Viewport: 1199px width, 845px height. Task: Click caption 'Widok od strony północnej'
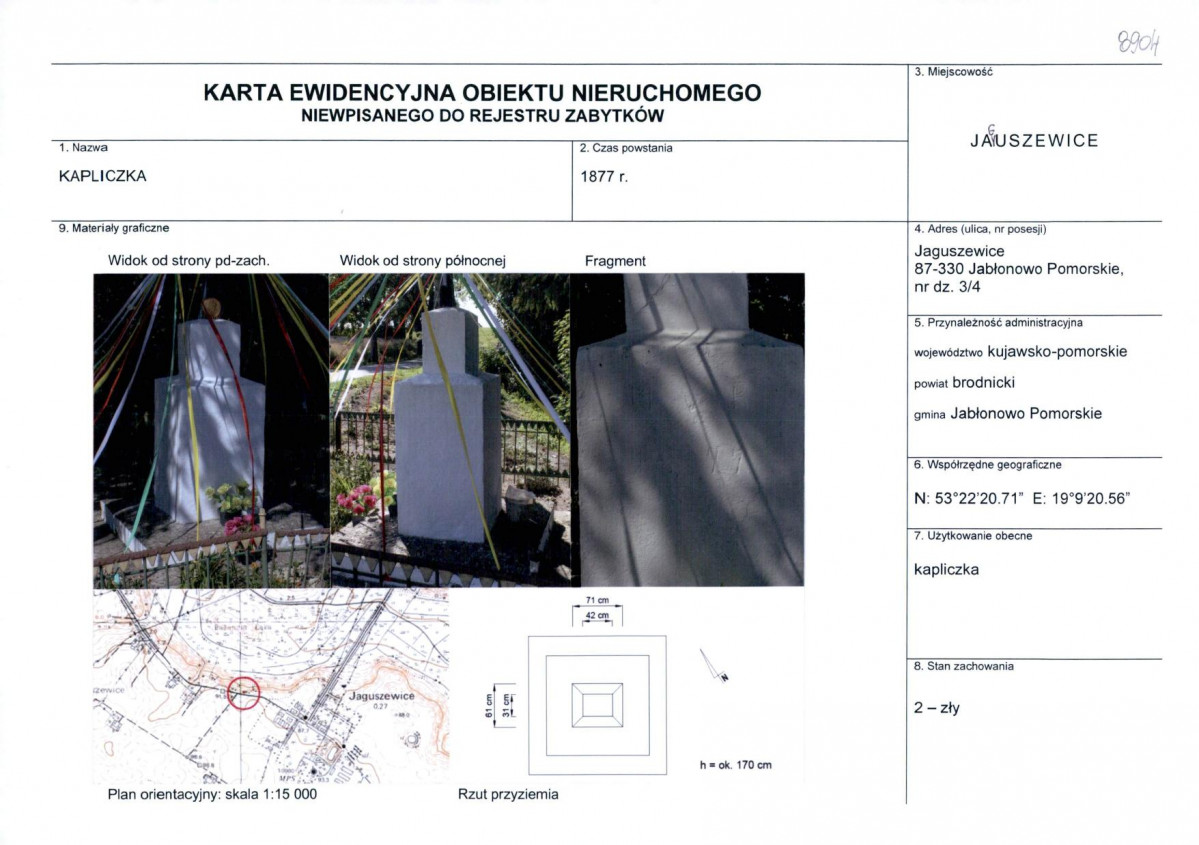[423, 261]
